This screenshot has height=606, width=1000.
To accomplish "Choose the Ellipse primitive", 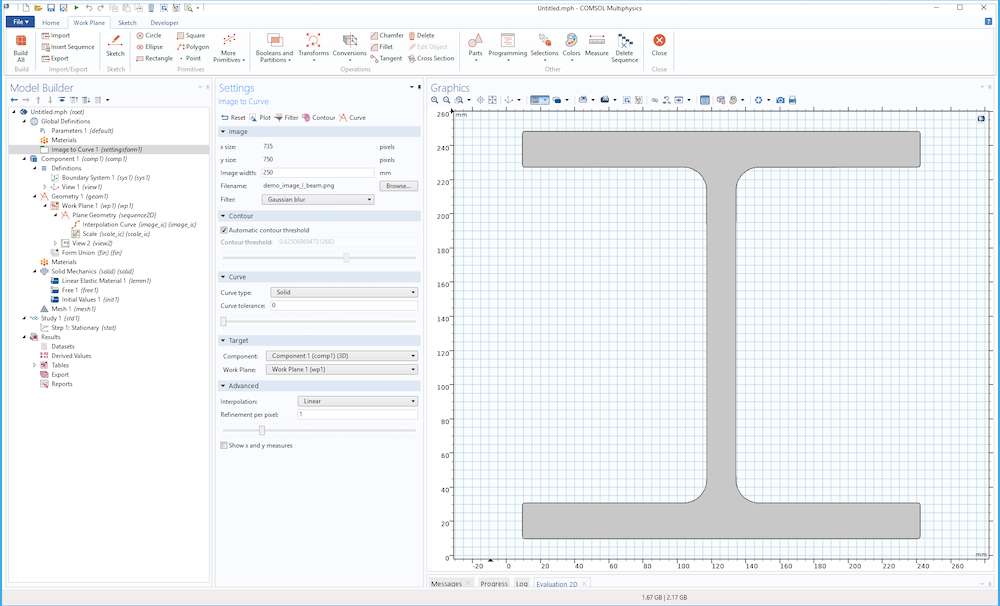I will [149, 47].
